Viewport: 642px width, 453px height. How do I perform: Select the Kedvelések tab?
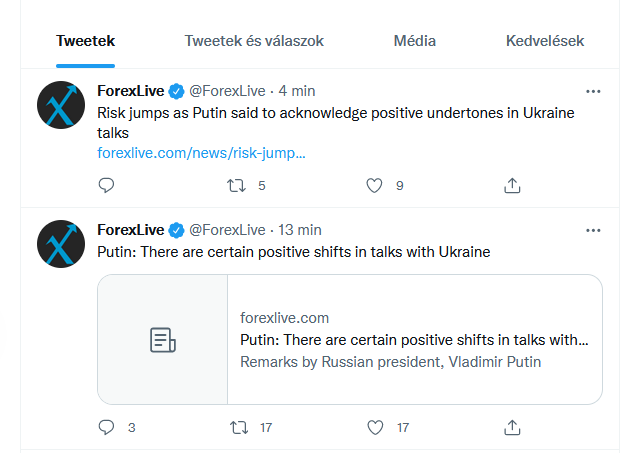(x=545, y=41)
